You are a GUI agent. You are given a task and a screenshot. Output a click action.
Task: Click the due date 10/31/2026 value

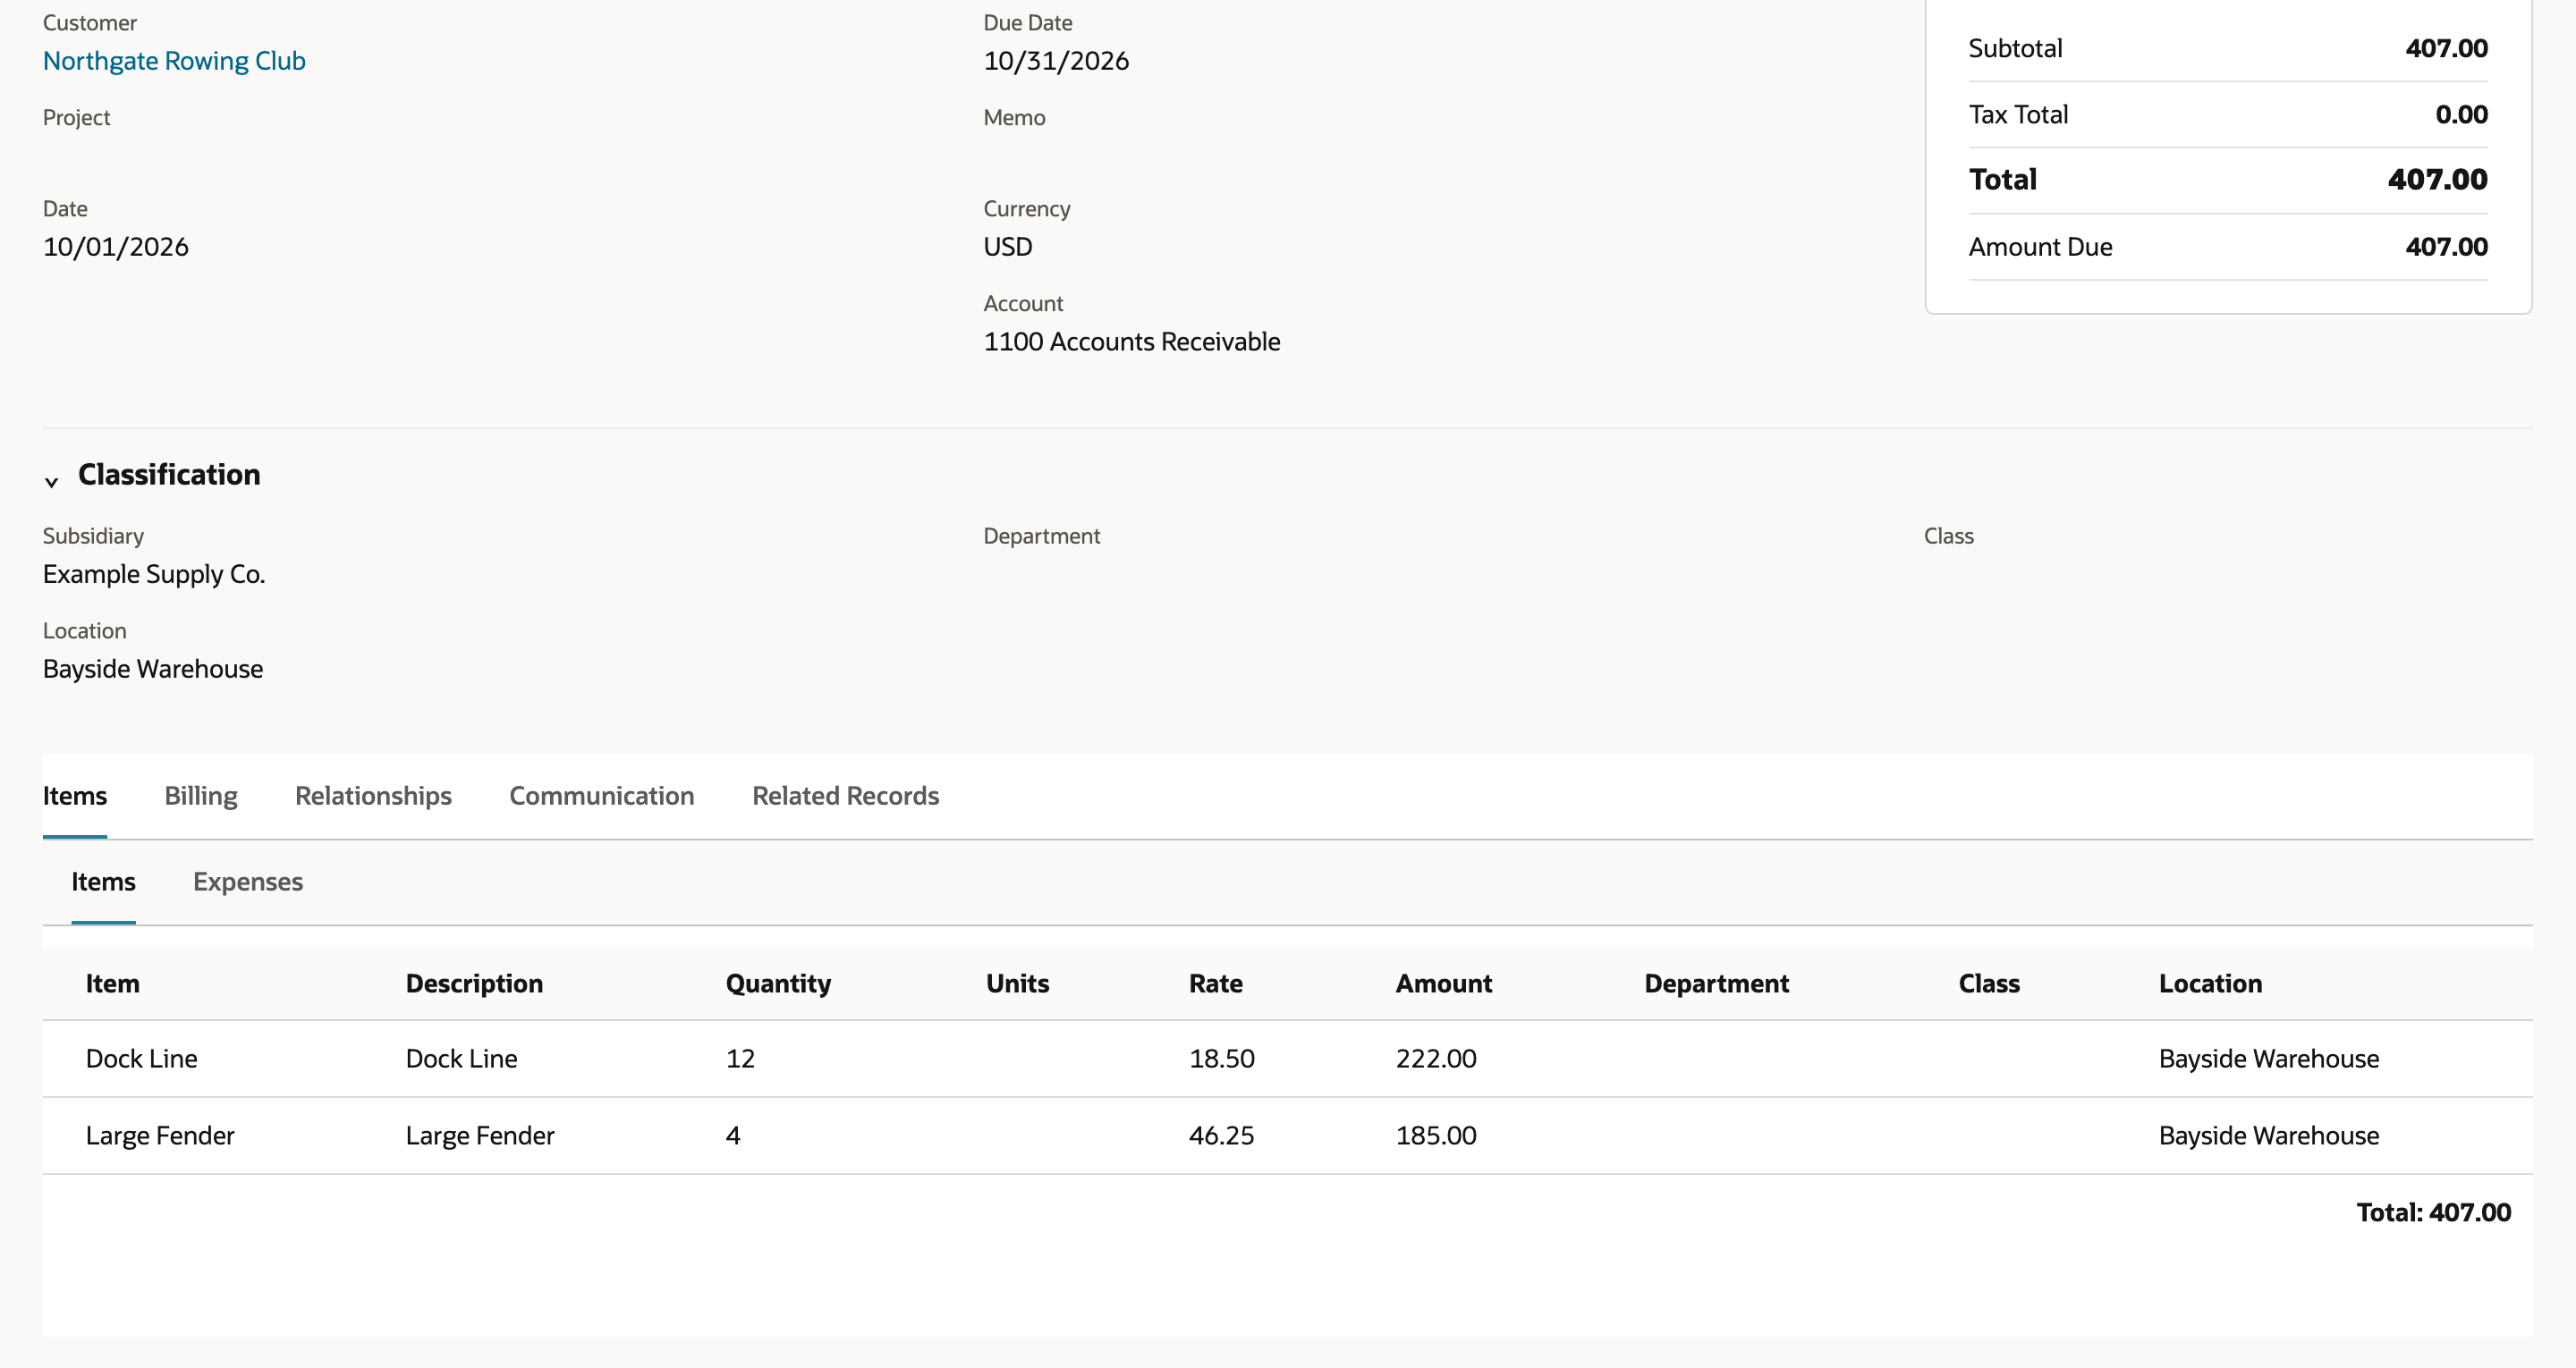click(1056, 61)
